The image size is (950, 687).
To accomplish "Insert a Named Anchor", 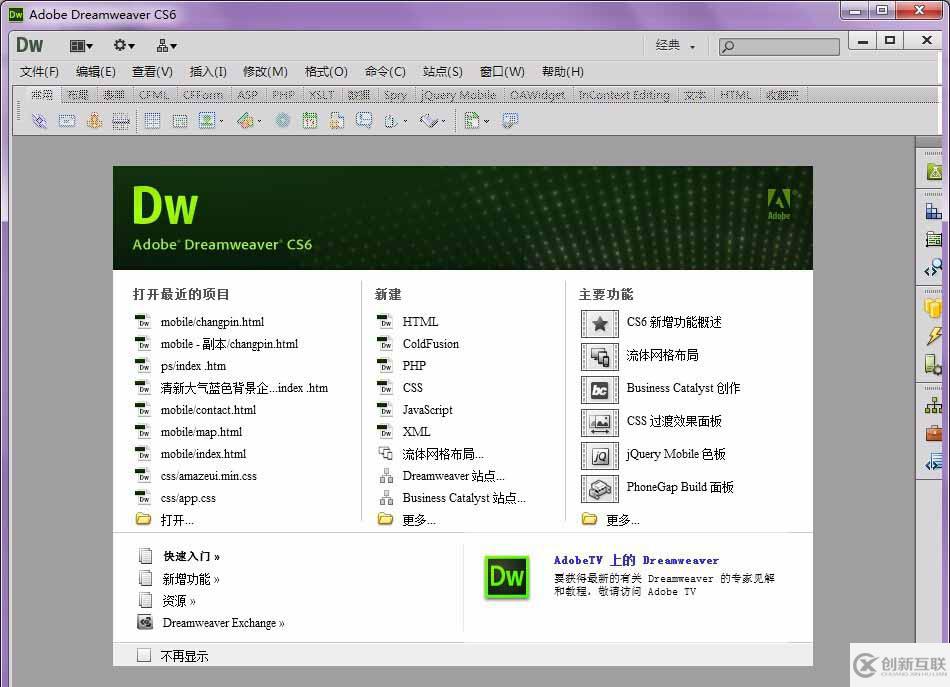I will click(95, 121).
